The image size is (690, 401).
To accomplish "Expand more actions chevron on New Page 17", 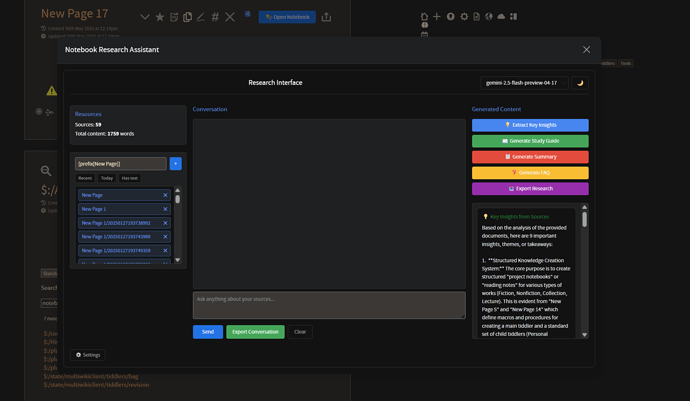I will (145, 17).
